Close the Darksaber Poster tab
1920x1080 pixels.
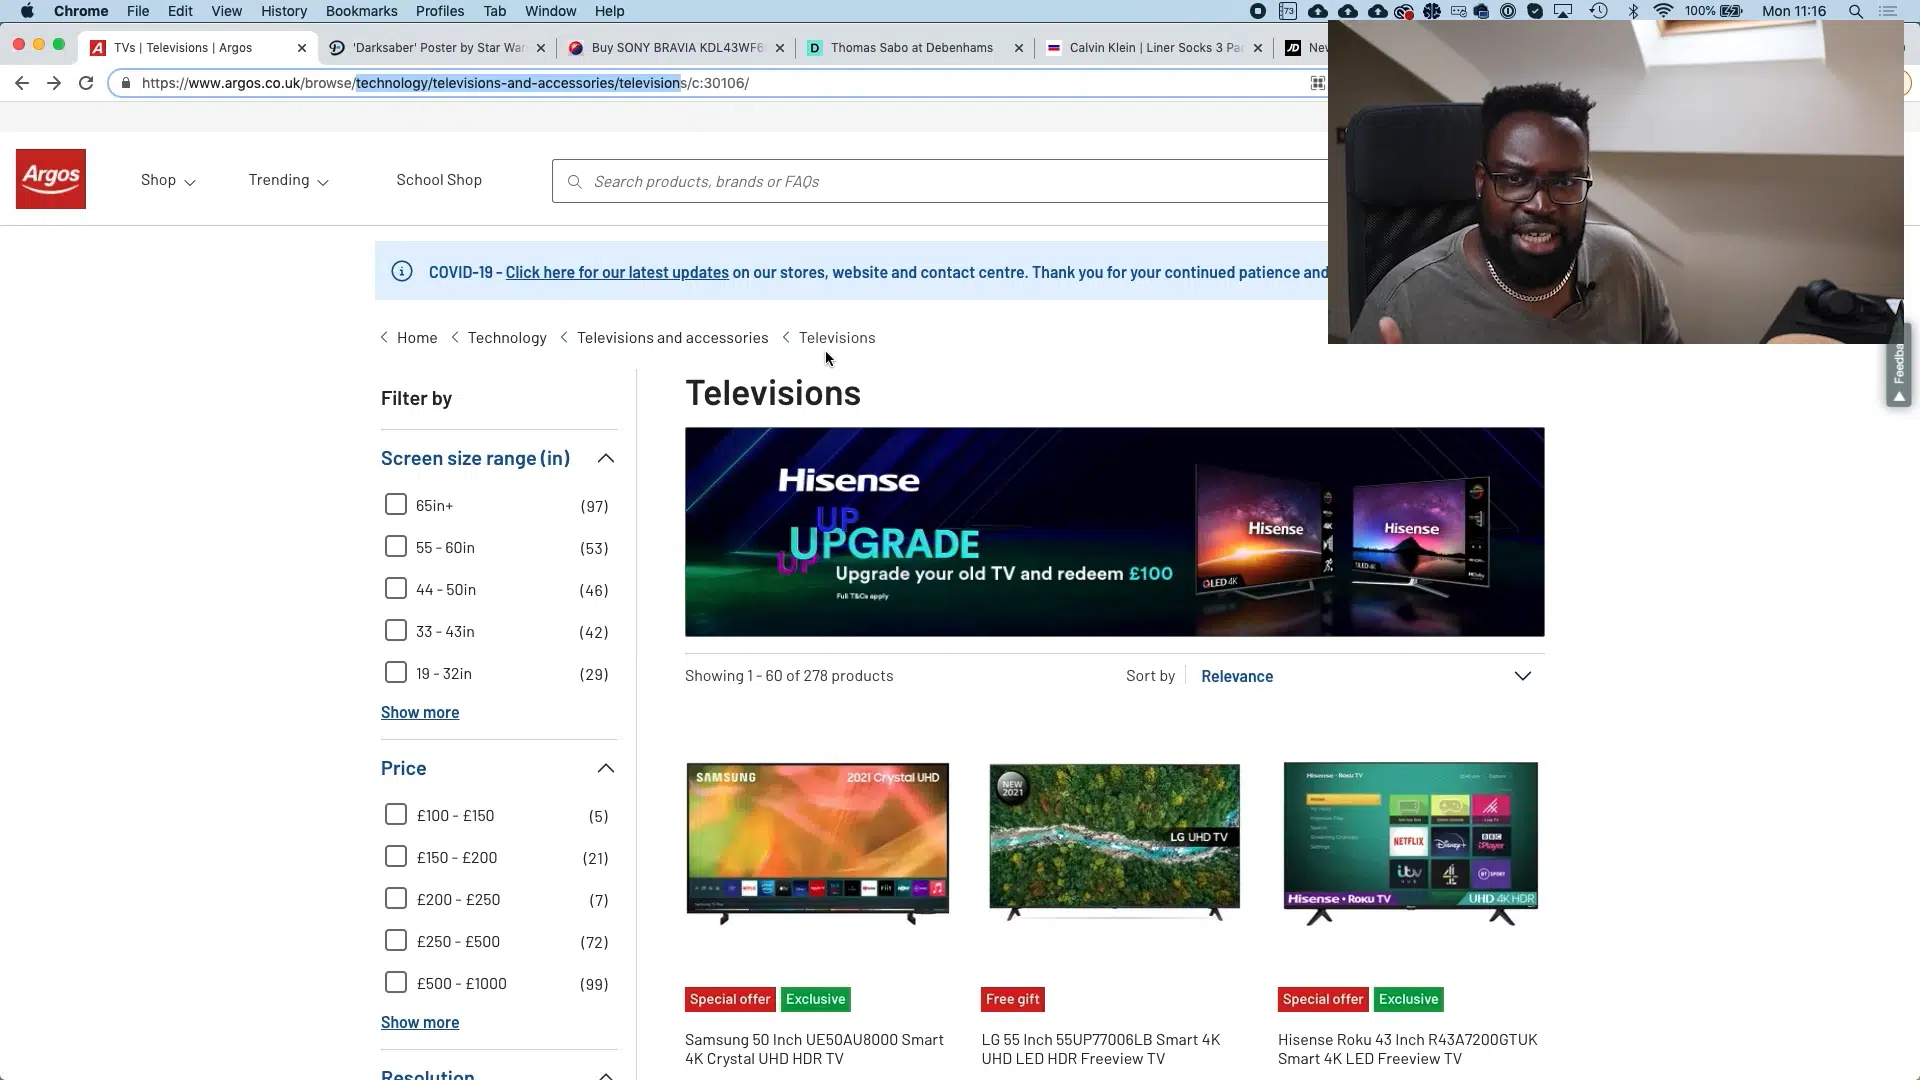tap(541, 48)
